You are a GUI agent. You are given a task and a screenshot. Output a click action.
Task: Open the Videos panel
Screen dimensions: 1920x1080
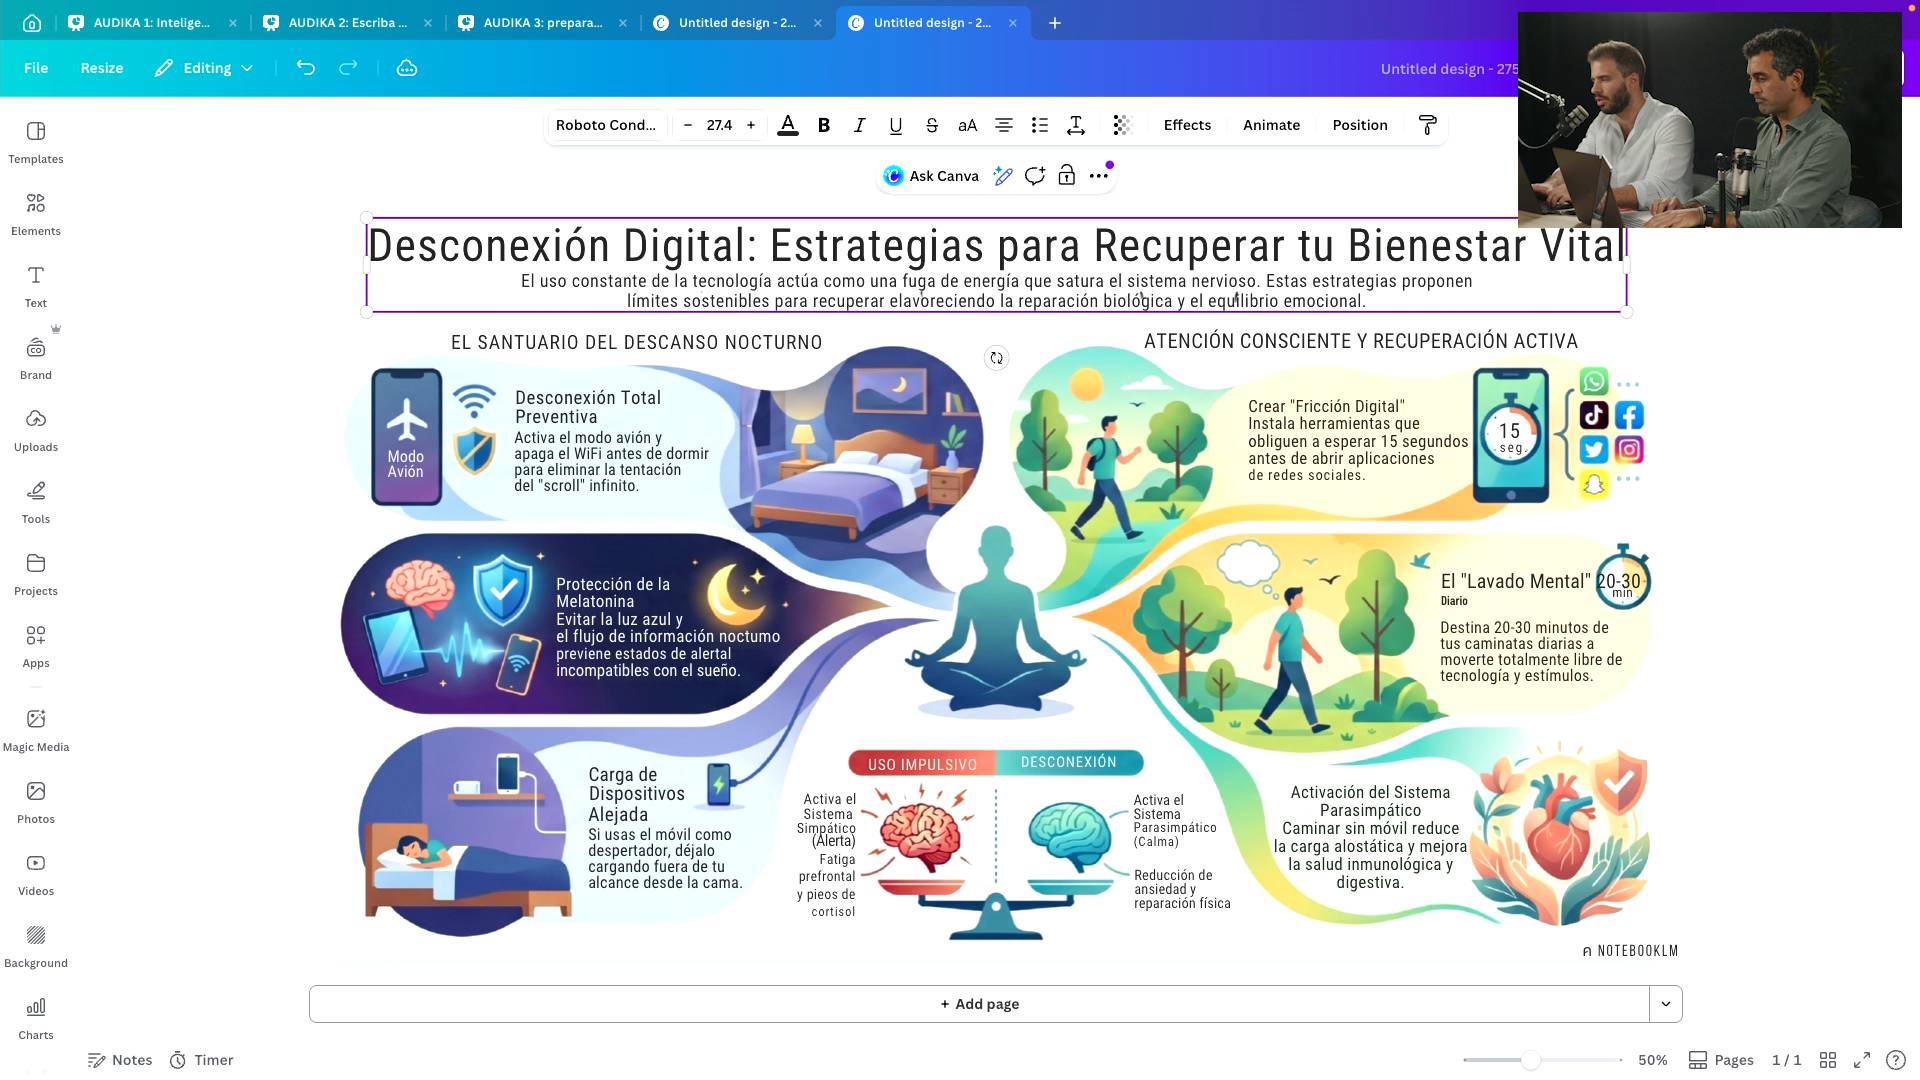point(36,875)
